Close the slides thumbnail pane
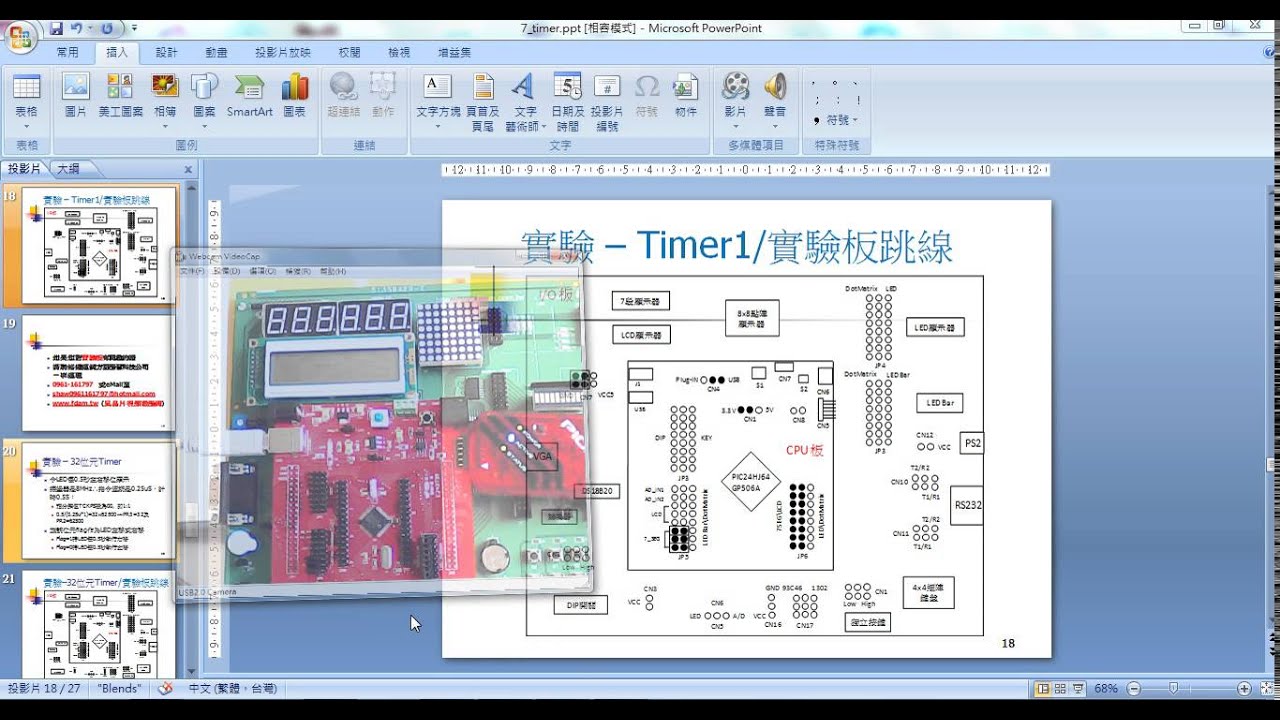Image resolution: width=1280 pixels, height=720 pixels. tap(188, 170)
